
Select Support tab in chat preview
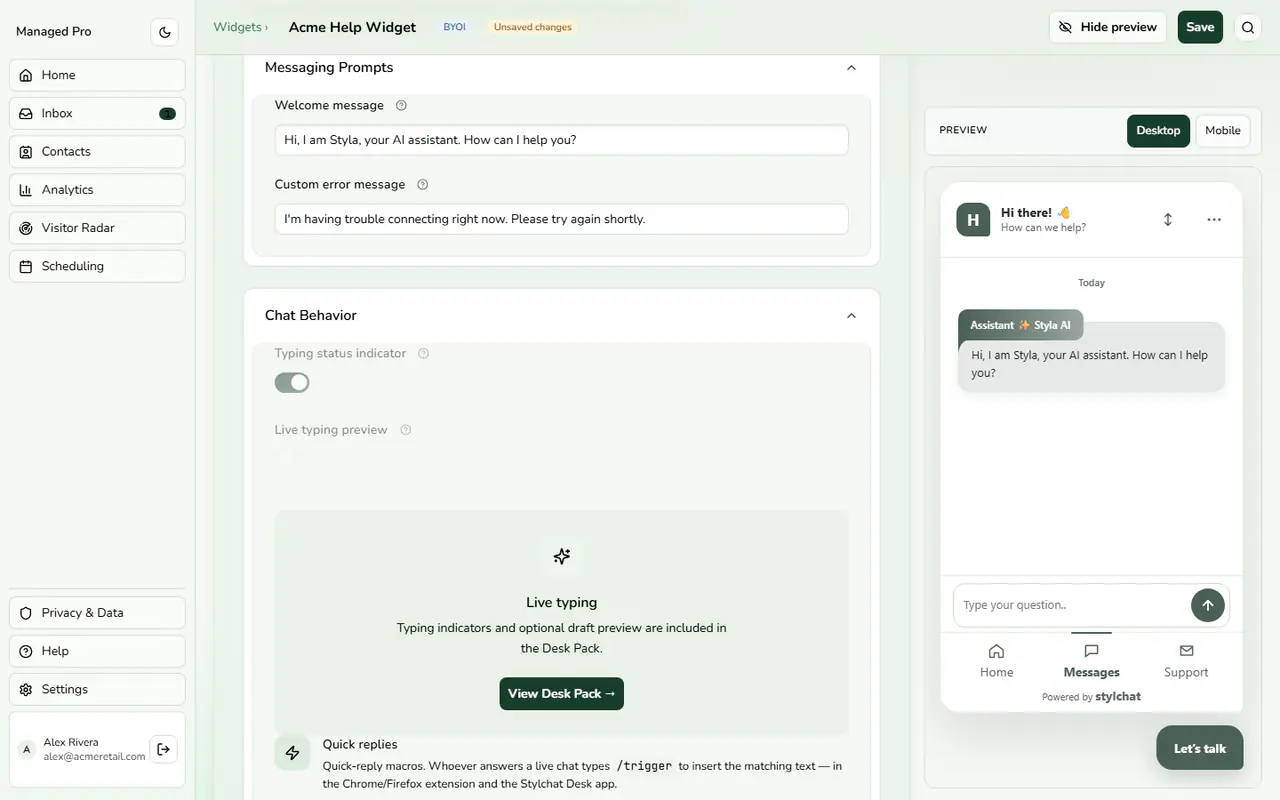pos(1186,661)
